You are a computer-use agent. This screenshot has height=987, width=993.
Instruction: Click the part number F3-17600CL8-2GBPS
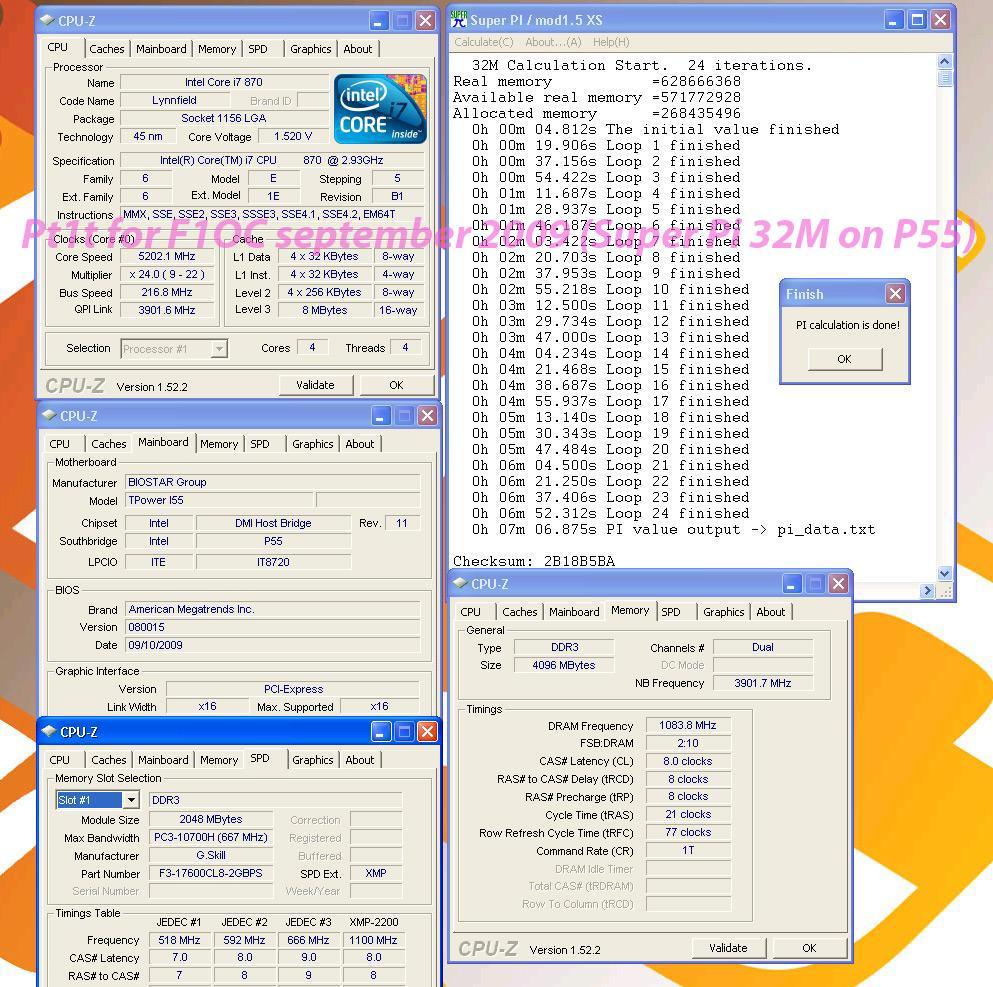pos(211,873)
